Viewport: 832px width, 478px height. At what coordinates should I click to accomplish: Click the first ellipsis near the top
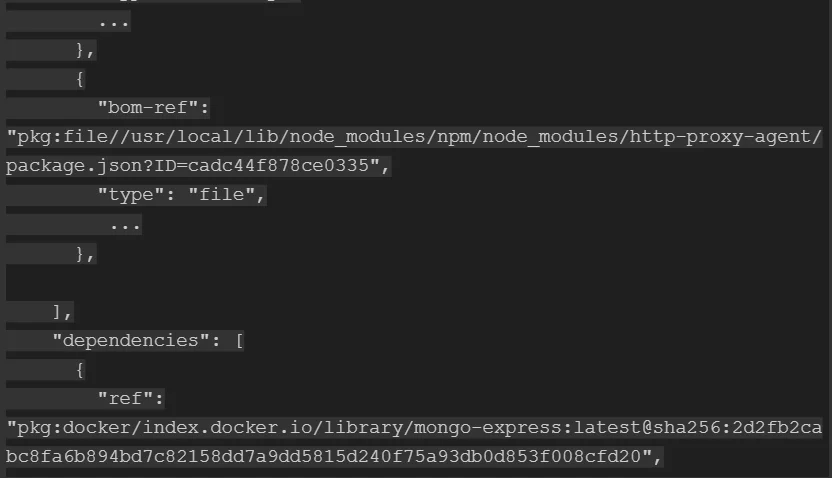(x=114, y=22)
